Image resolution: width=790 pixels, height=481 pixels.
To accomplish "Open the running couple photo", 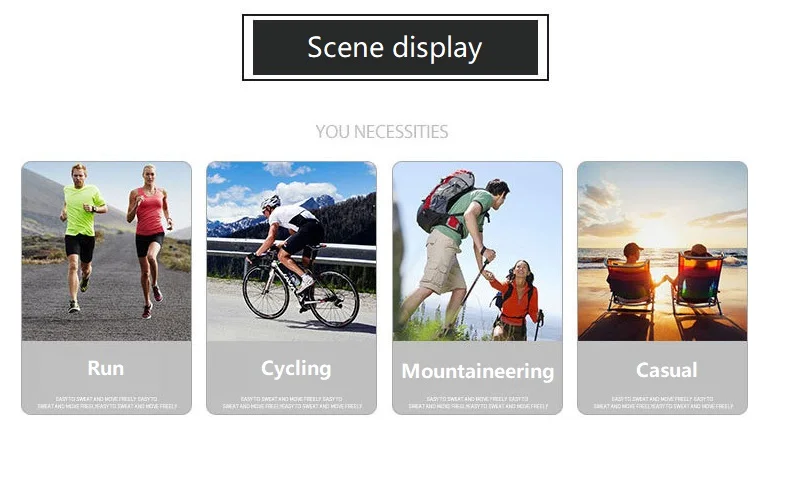I will pyautogui.click(x=106, y=251).
